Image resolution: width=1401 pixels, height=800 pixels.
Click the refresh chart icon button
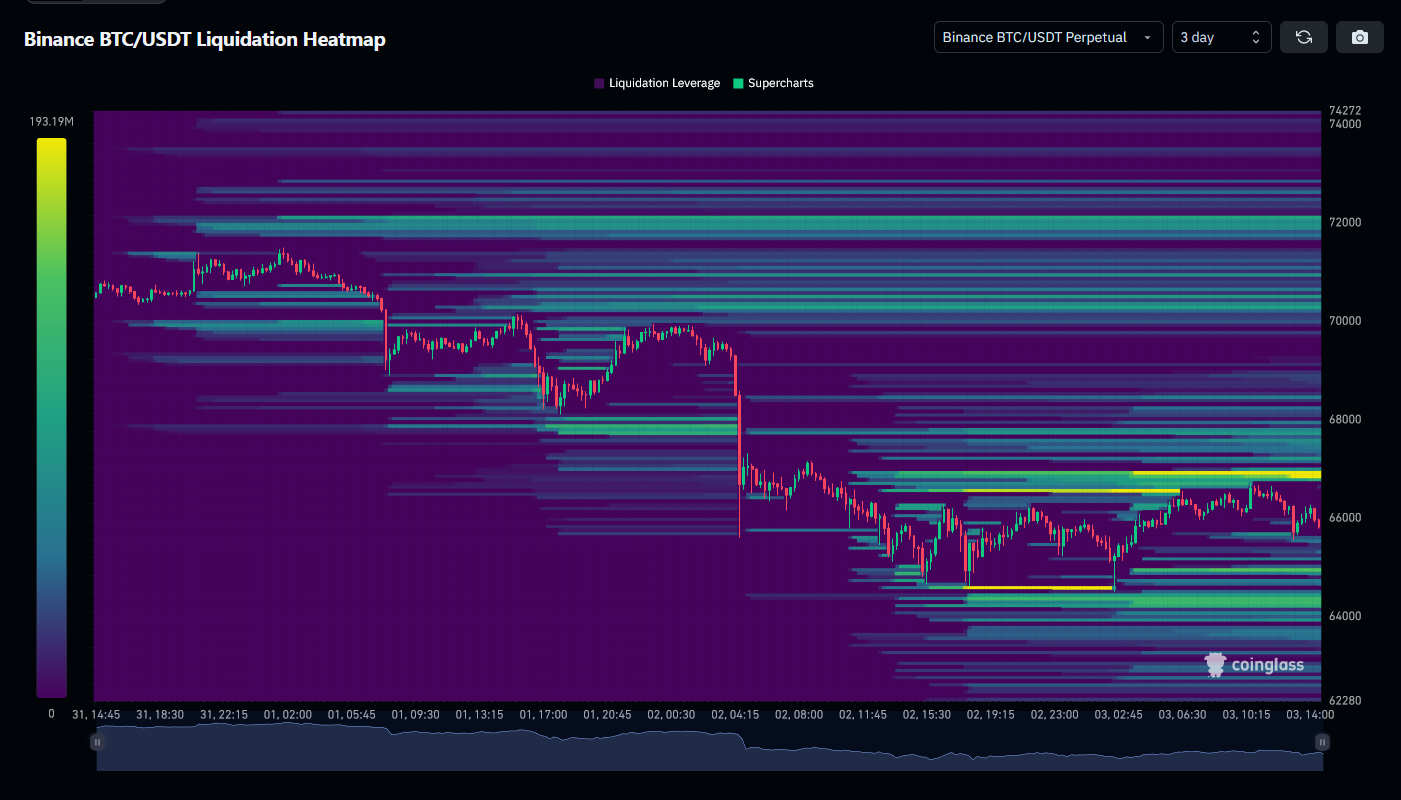1304,37
